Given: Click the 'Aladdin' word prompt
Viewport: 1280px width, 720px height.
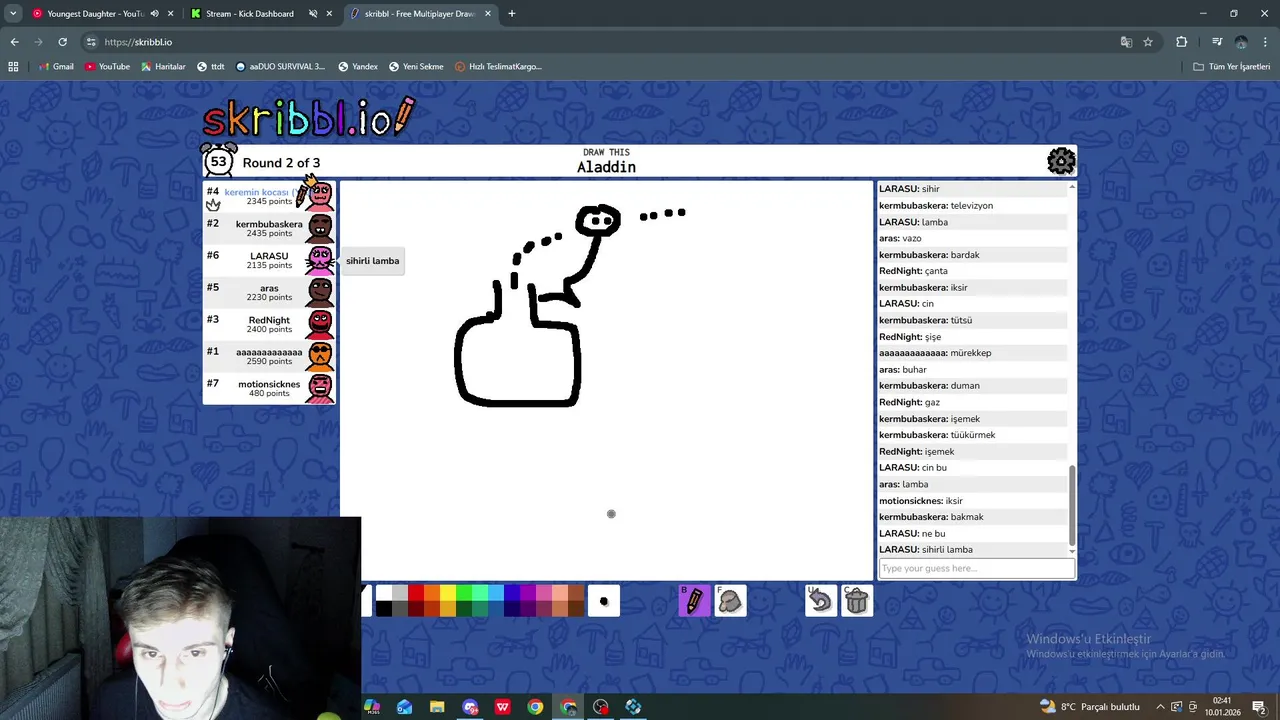Looking at the screenshot, I should (x=606, y=167).
